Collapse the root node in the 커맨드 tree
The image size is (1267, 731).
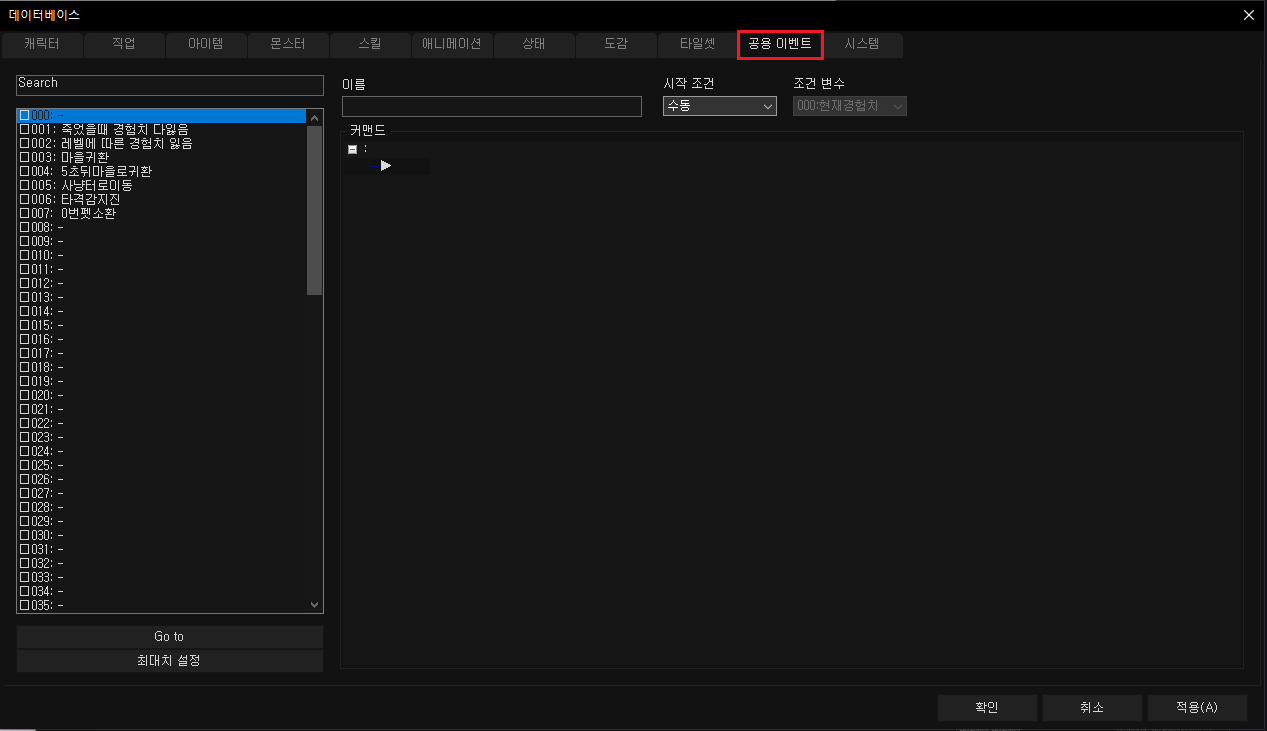(352, 149)
